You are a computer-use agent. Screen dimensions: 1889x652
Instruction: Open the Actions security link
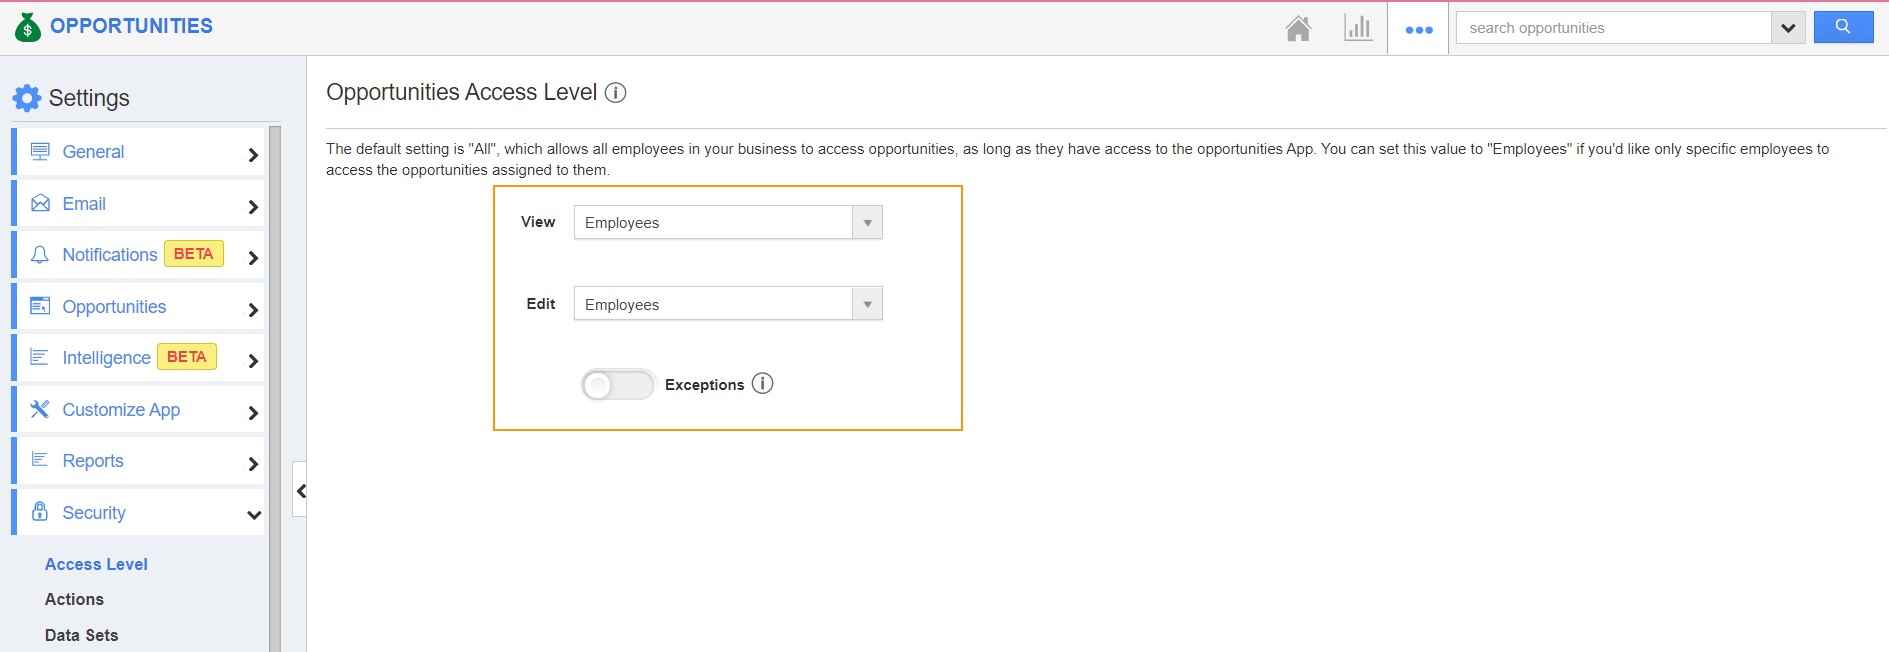tap(74, 599)
